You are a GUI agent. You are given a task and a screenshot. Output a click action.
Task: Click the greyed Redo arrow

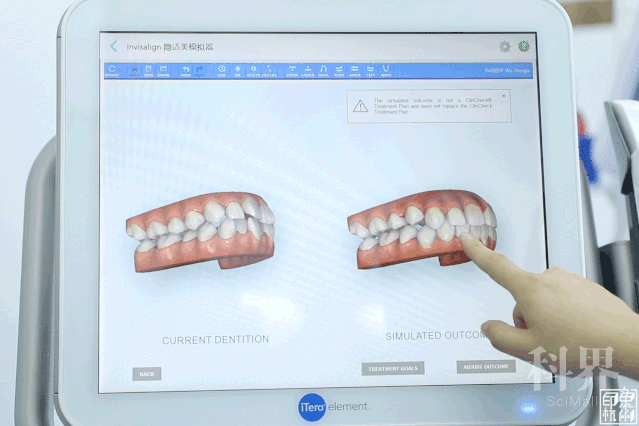point(199,71)
